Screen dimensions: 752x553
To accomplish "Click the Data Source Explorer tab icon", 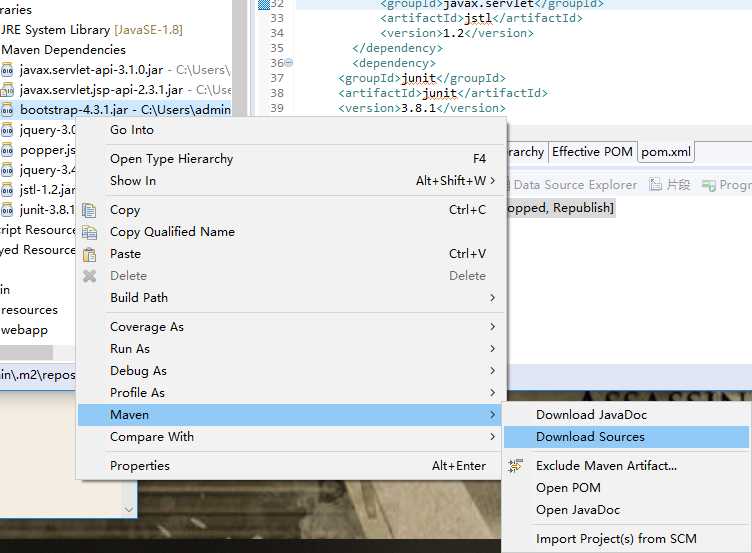I will pyautogui.click(x=506, y=185).
